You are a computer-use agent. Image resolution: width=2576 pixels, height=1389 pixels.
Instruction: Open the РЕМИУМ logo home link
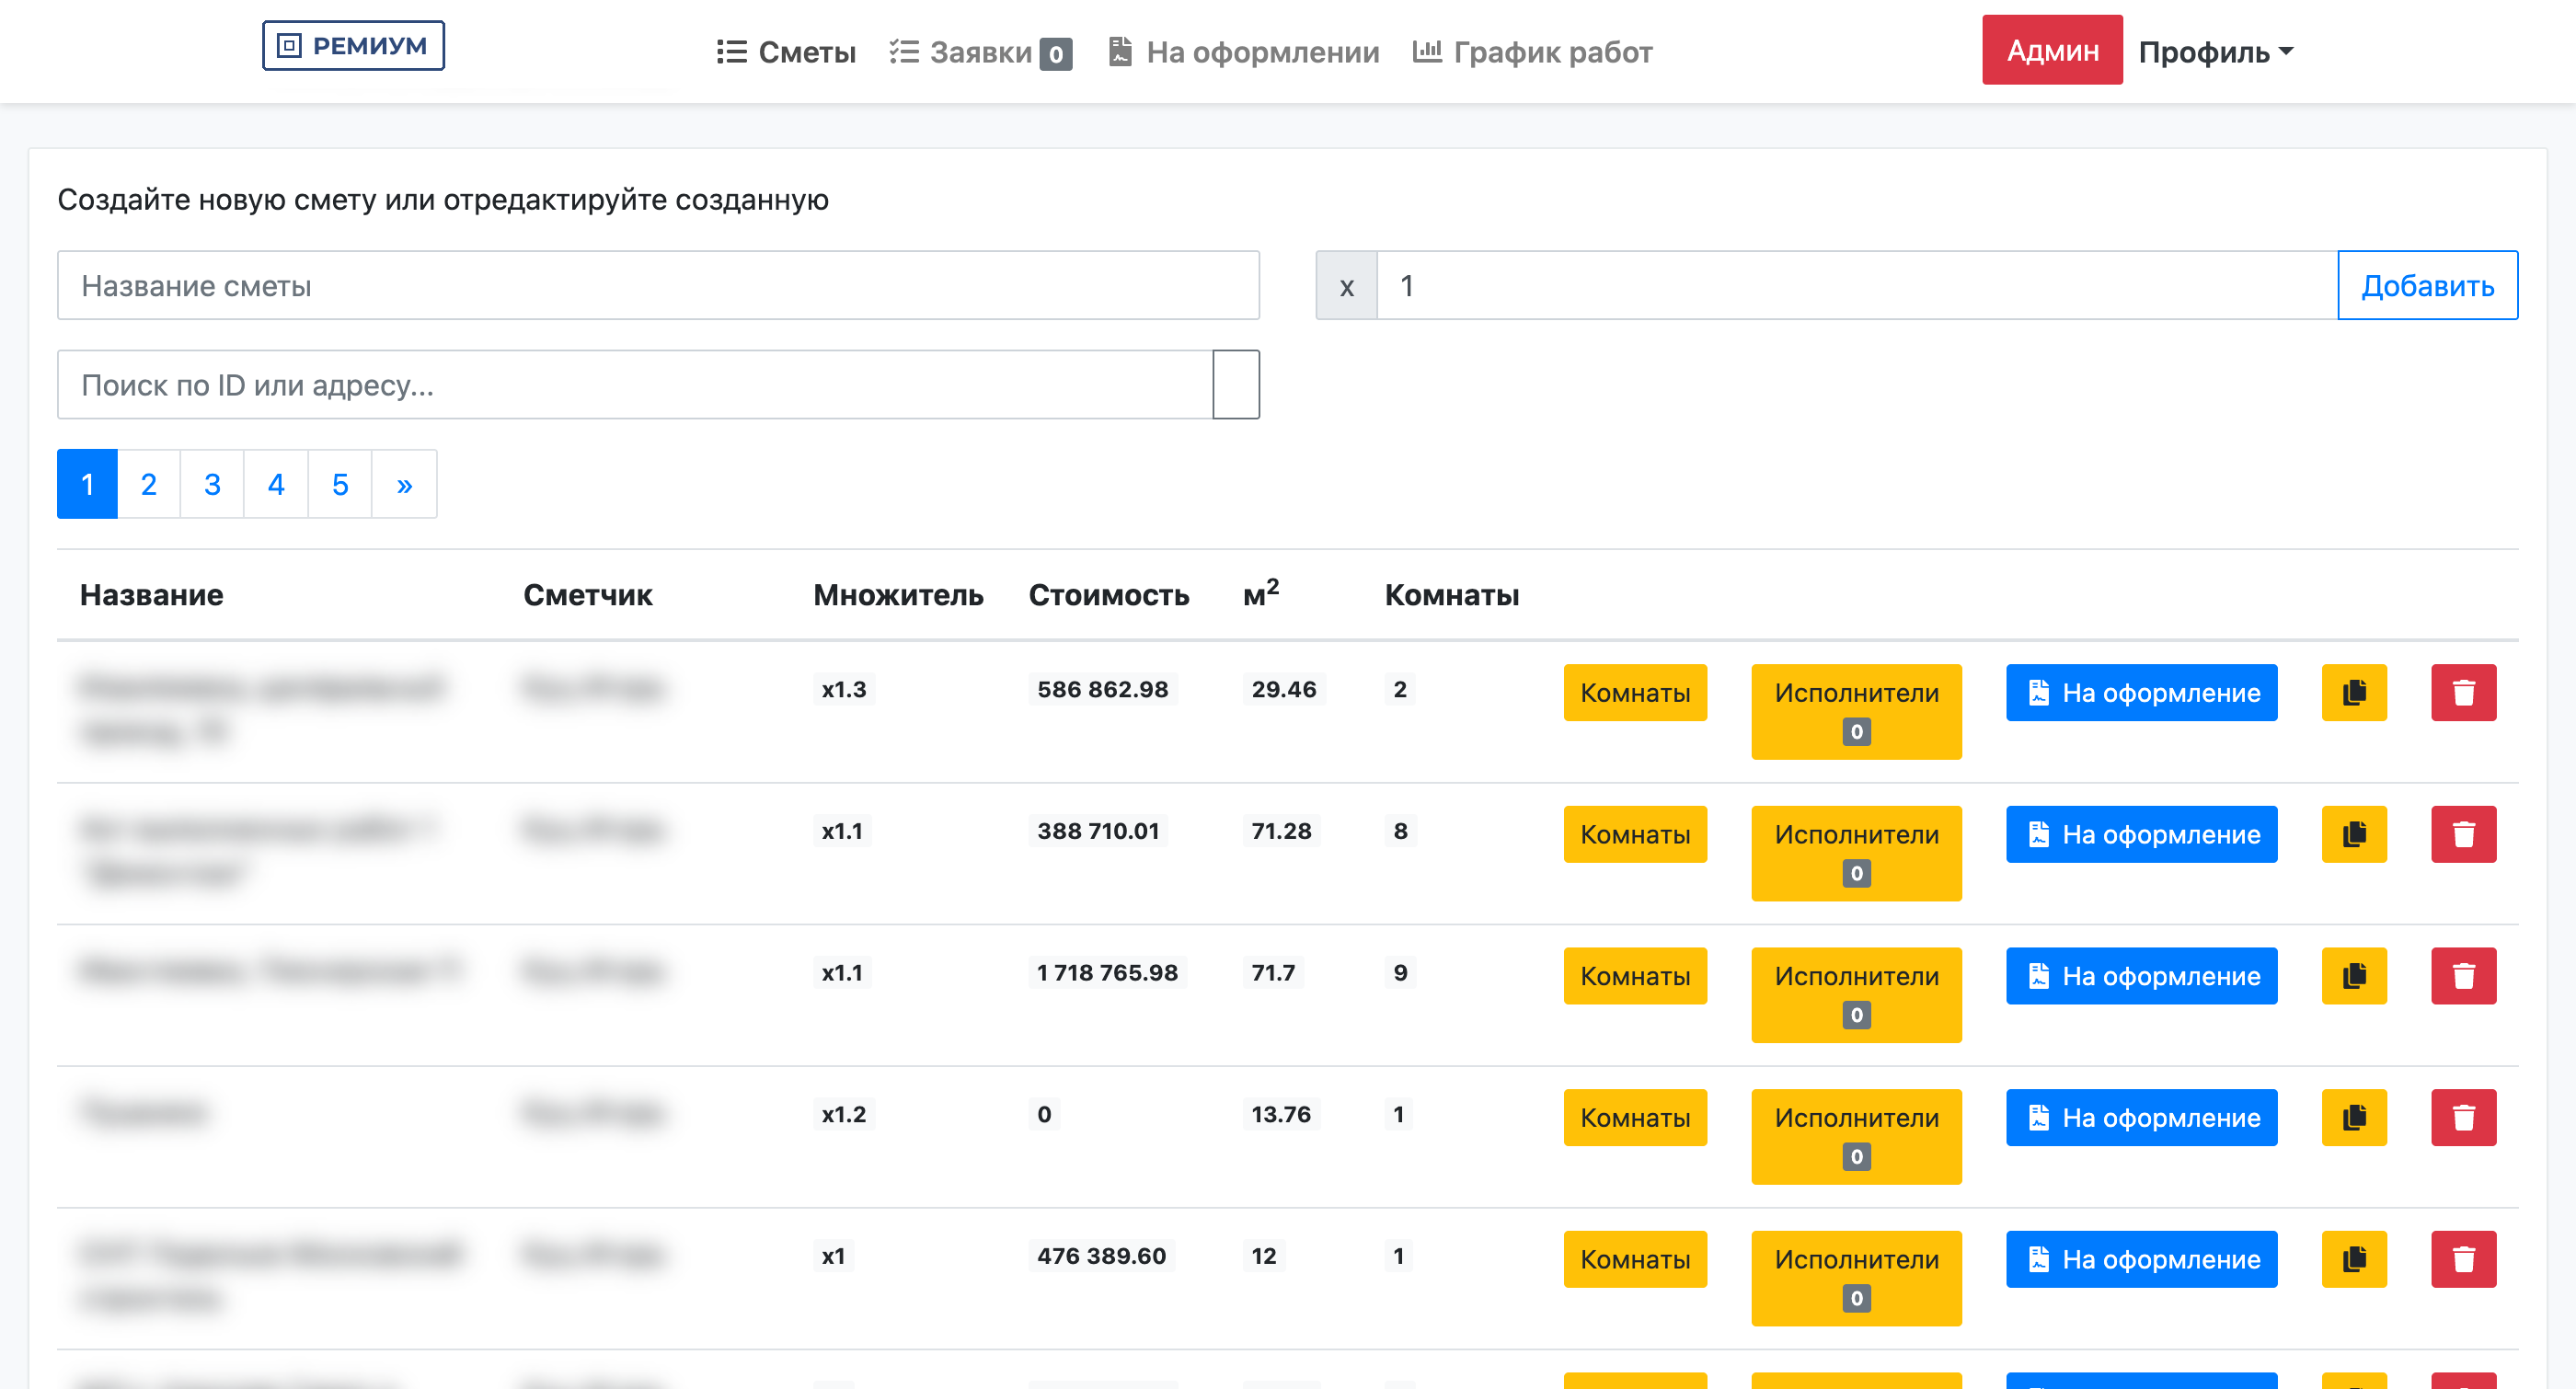353,46
